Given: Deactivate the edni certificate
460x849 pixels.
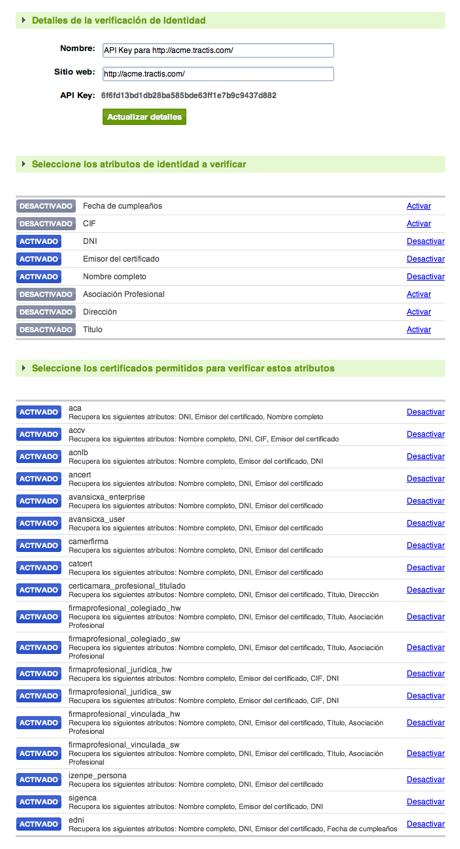Looking at the screenshot, I should 425,824.
